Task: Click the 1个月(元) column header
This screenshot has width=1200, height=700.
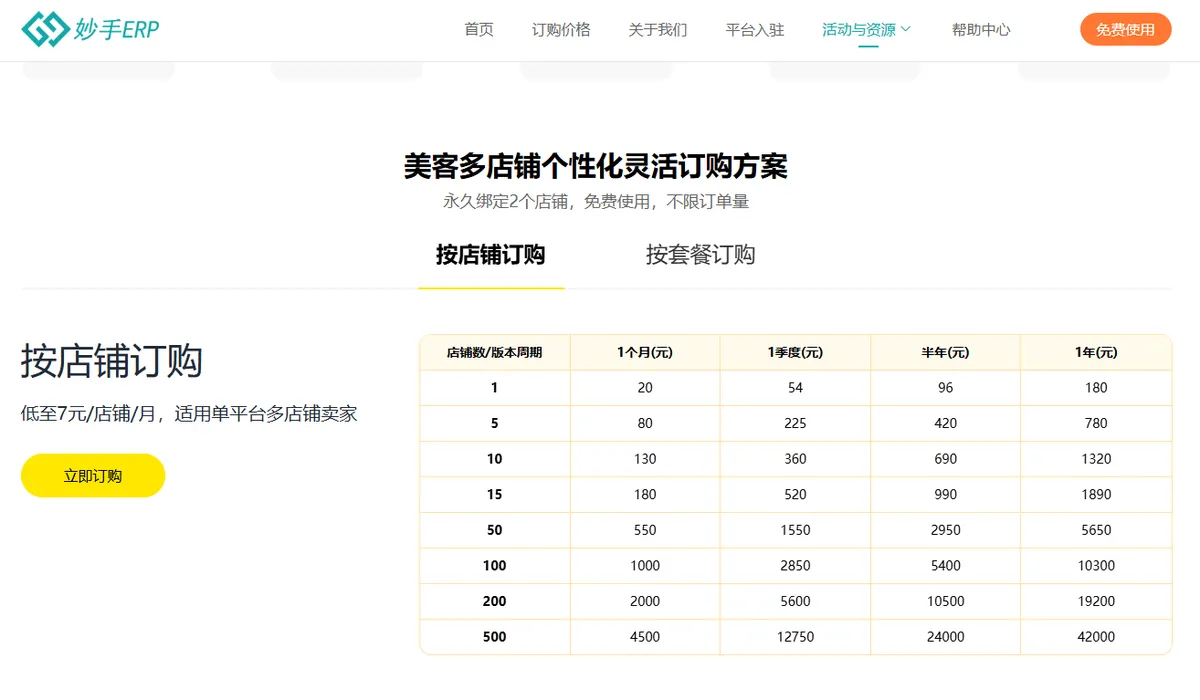Action: [x=645, y=352]
